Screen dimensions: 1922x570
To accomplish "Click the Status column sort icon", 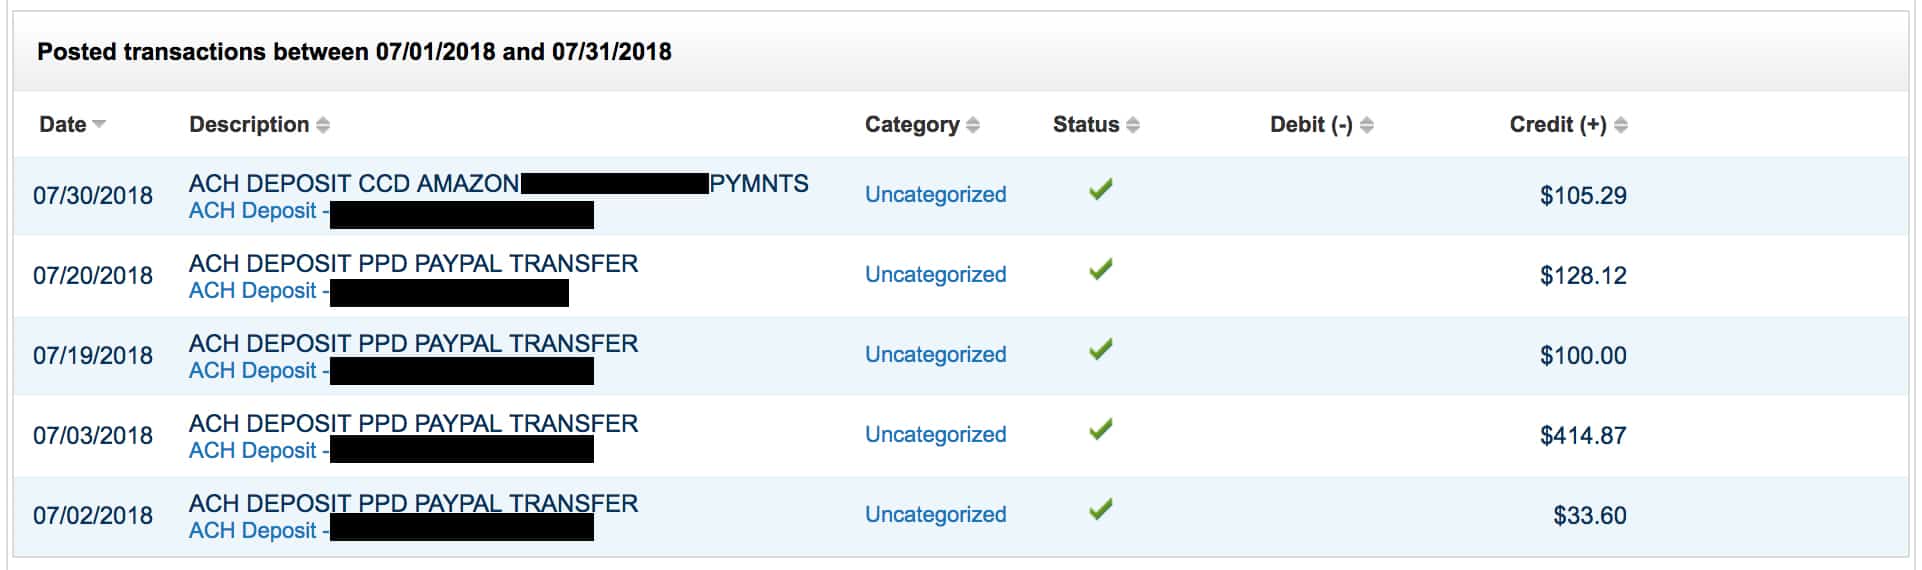I will point(1133,125).
